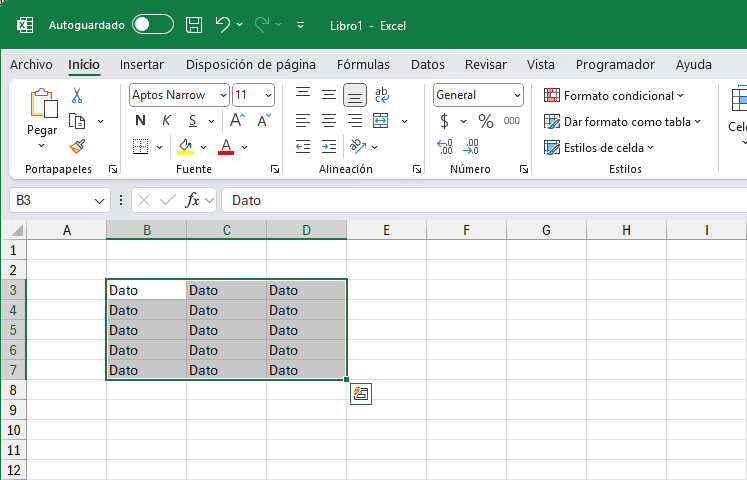Increase font size button
Viewport: 747px width, 480px height.
click(237, 120)
